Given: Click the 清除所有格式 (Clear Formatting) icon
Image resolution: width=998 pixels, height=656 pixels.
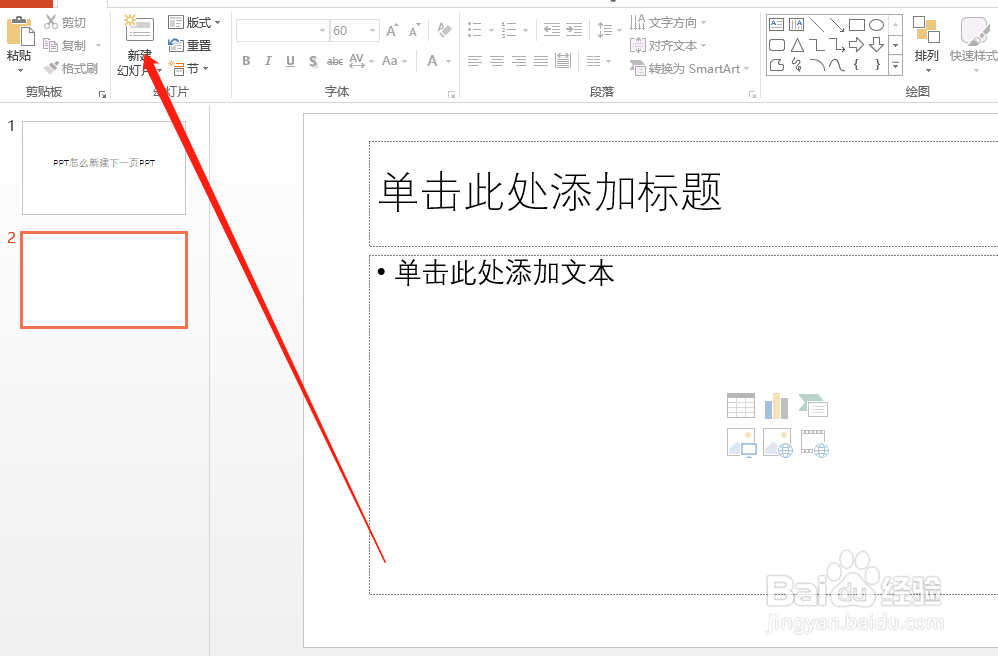Looking at the screenshot, I should point(444,29).
